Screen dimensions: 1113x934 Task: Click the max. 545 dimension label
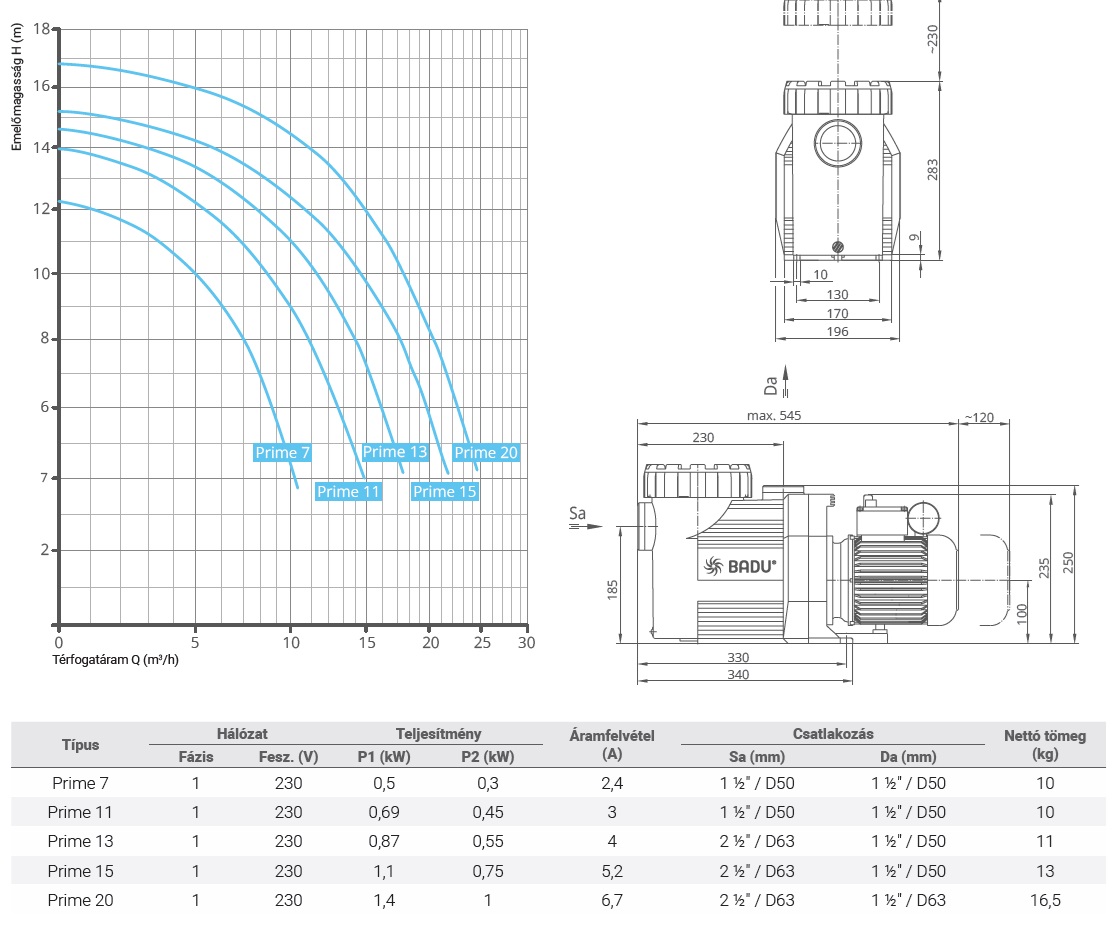(775, 414)
